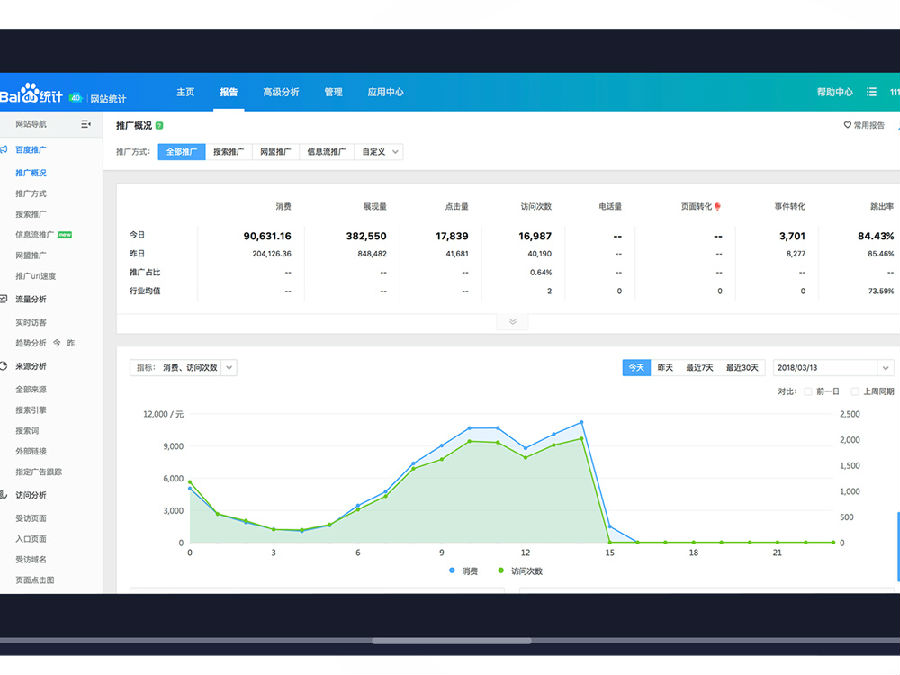Click the 2018/03/13 date picker field
Image resolution: width=900 pixels, height=675 pixels.
[833, 368]
